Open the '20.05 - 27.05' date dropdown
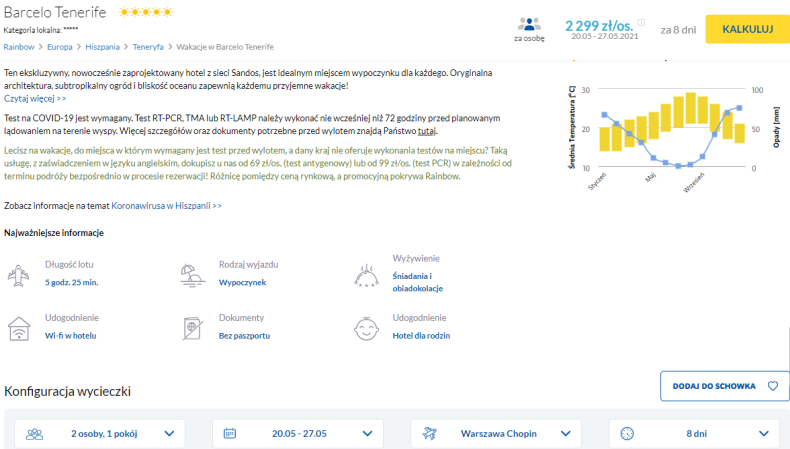Viewport: 790px width, 449px height. (298, 433)
